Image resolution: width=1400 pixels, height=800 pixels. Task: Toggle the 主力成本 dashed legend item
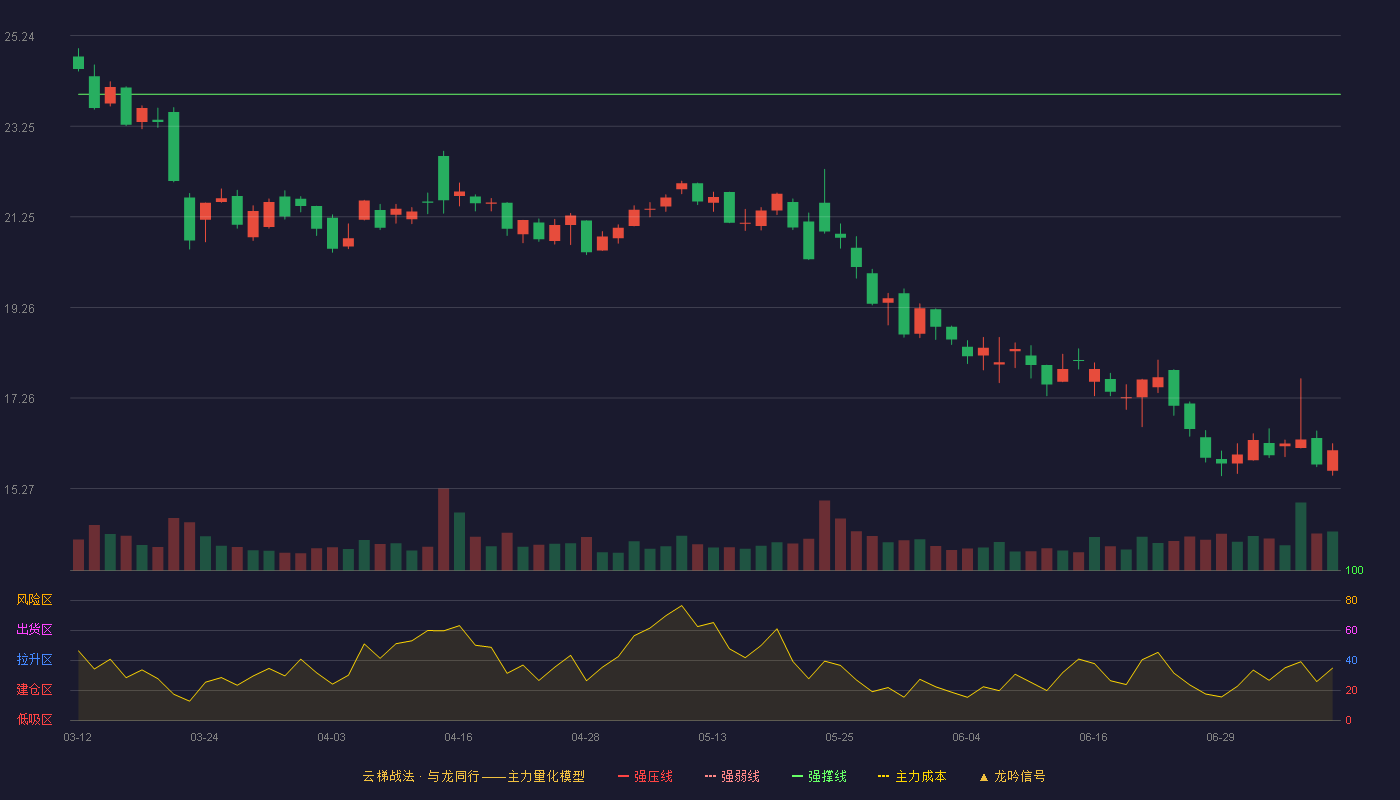coord(912,776)
